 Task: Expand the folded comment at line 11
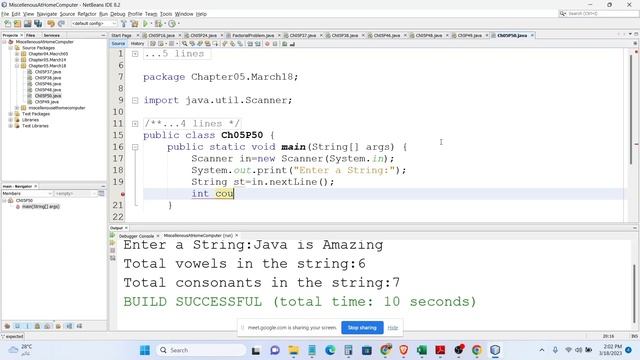[x=135, y=124]
